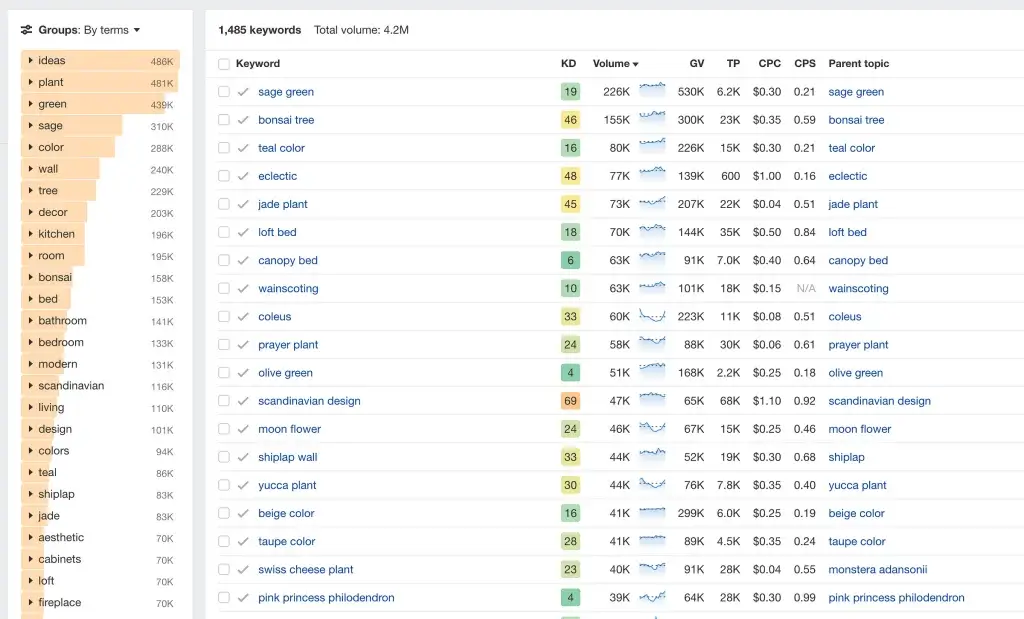Check the box for teal color row
This screenshot has height=619, width=1024.
tap(224, 148)
